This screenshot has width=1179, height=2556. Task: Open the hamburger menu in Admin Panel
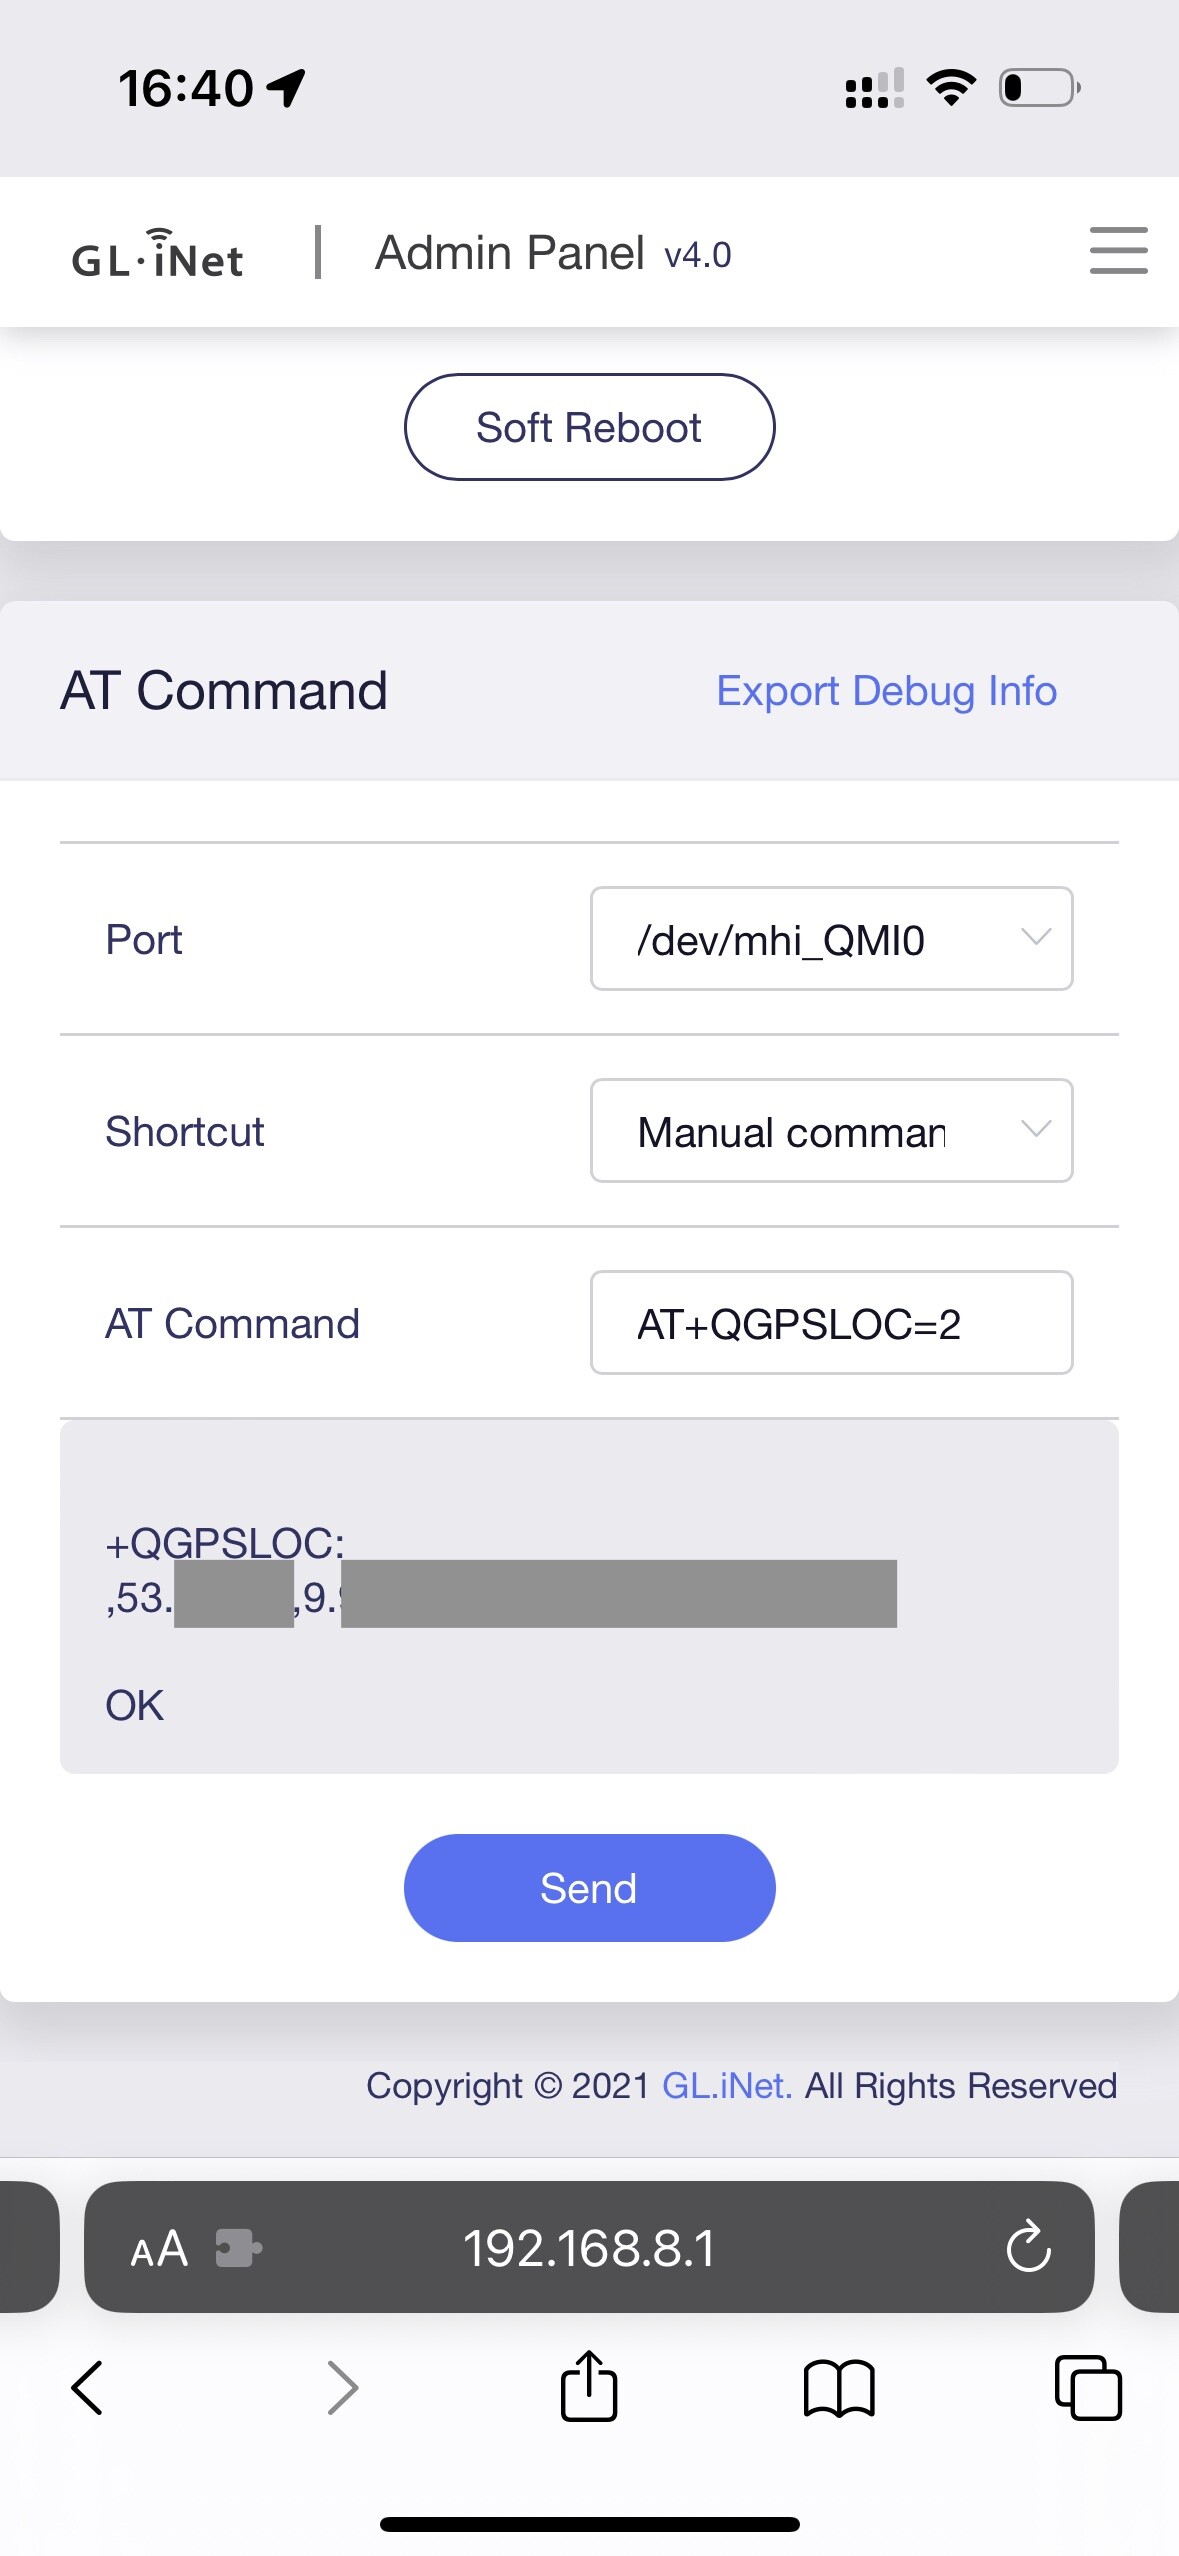(1118, 250)
